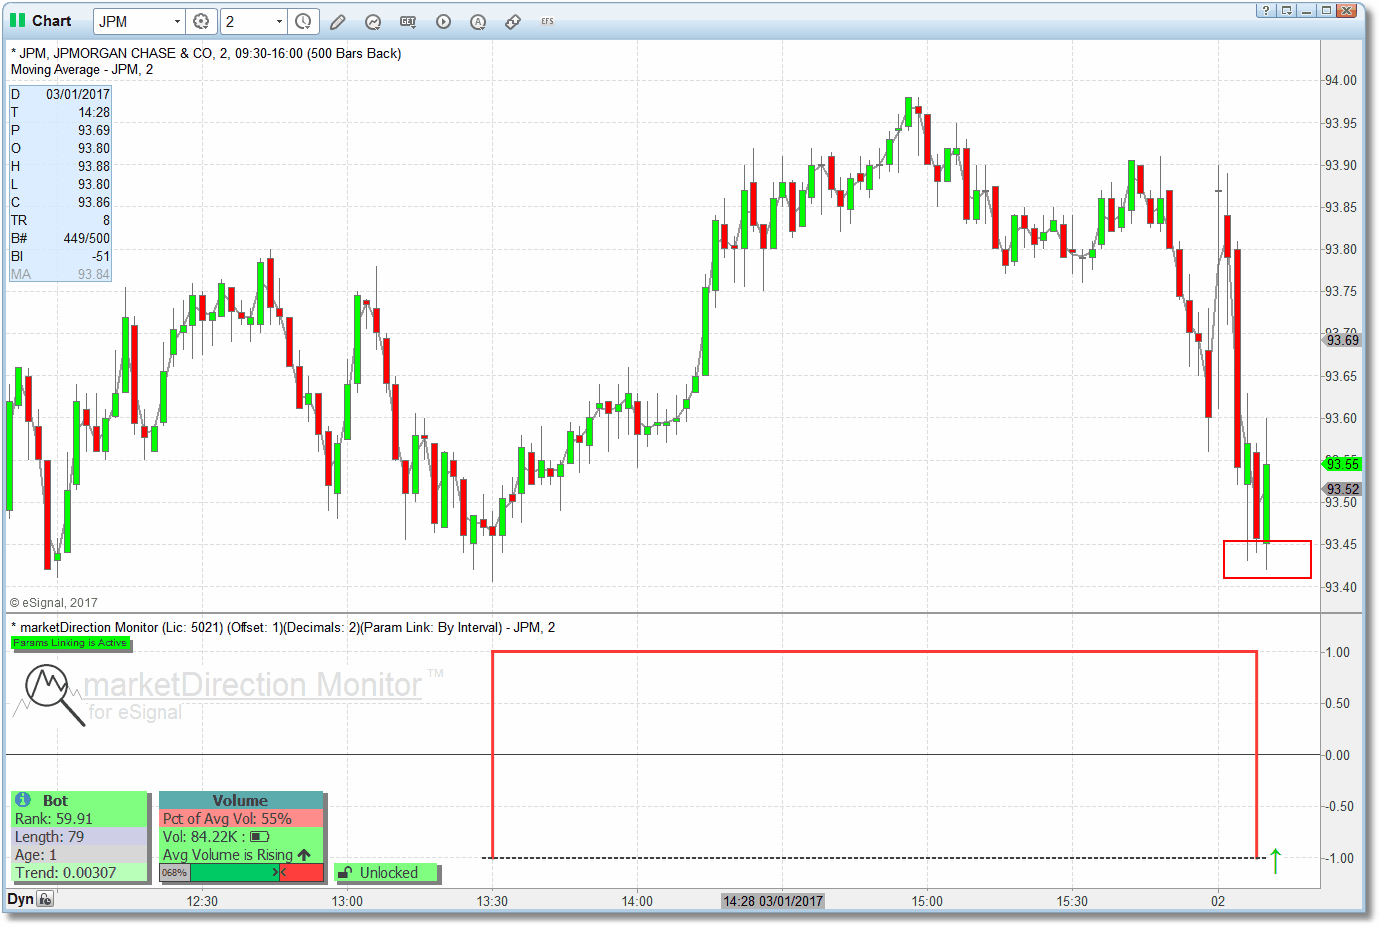Click the Pct of Avg Vol: 55% row
The height and width of the screenshot is (927, 1380).
coord(241,818)
